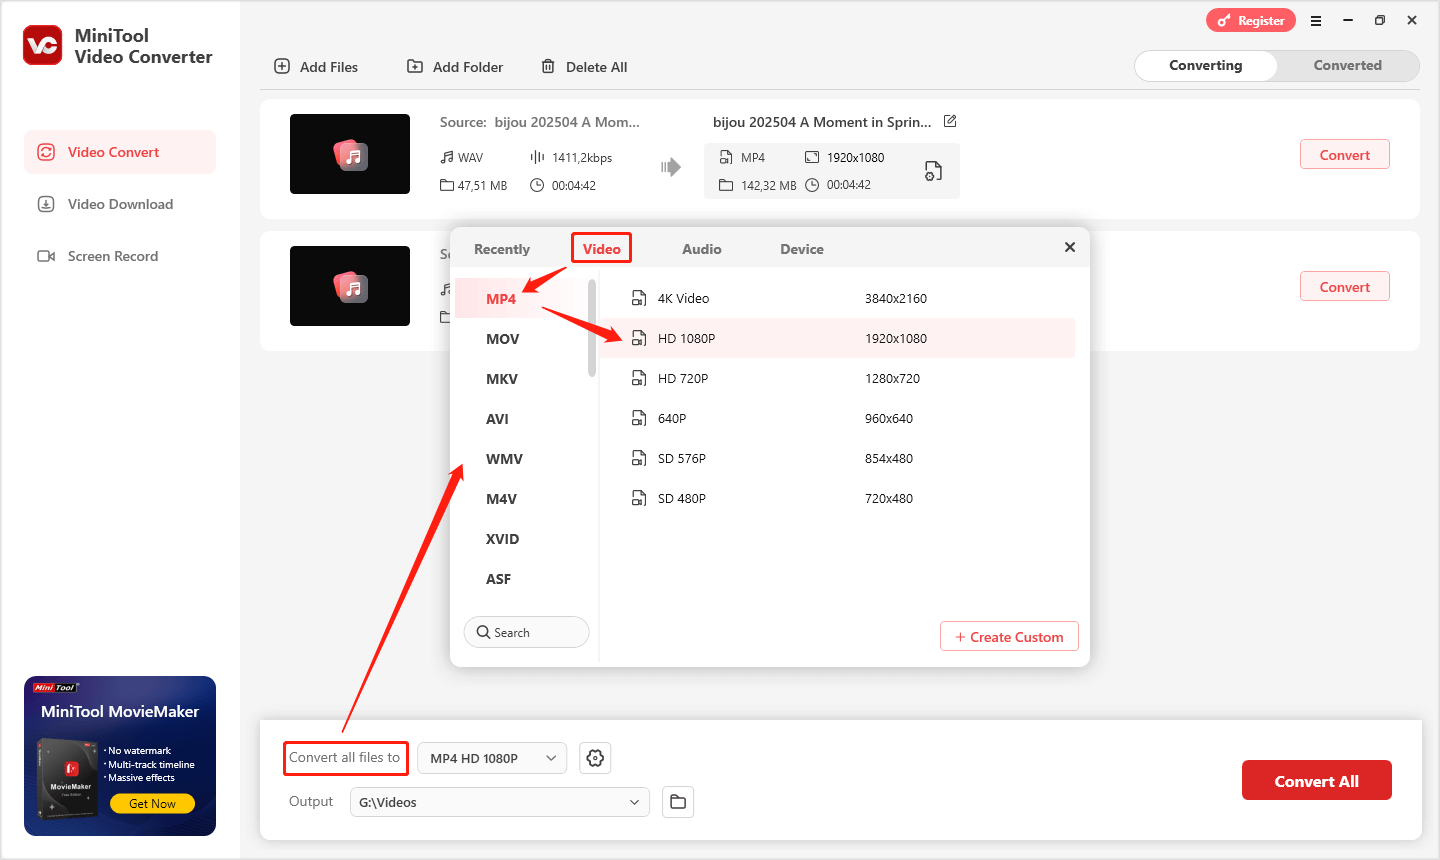Image resolution: width=1440 pixels, height=860 pixels.
Task: Open the Video Convert sidebar section
Action: point(120,152)
